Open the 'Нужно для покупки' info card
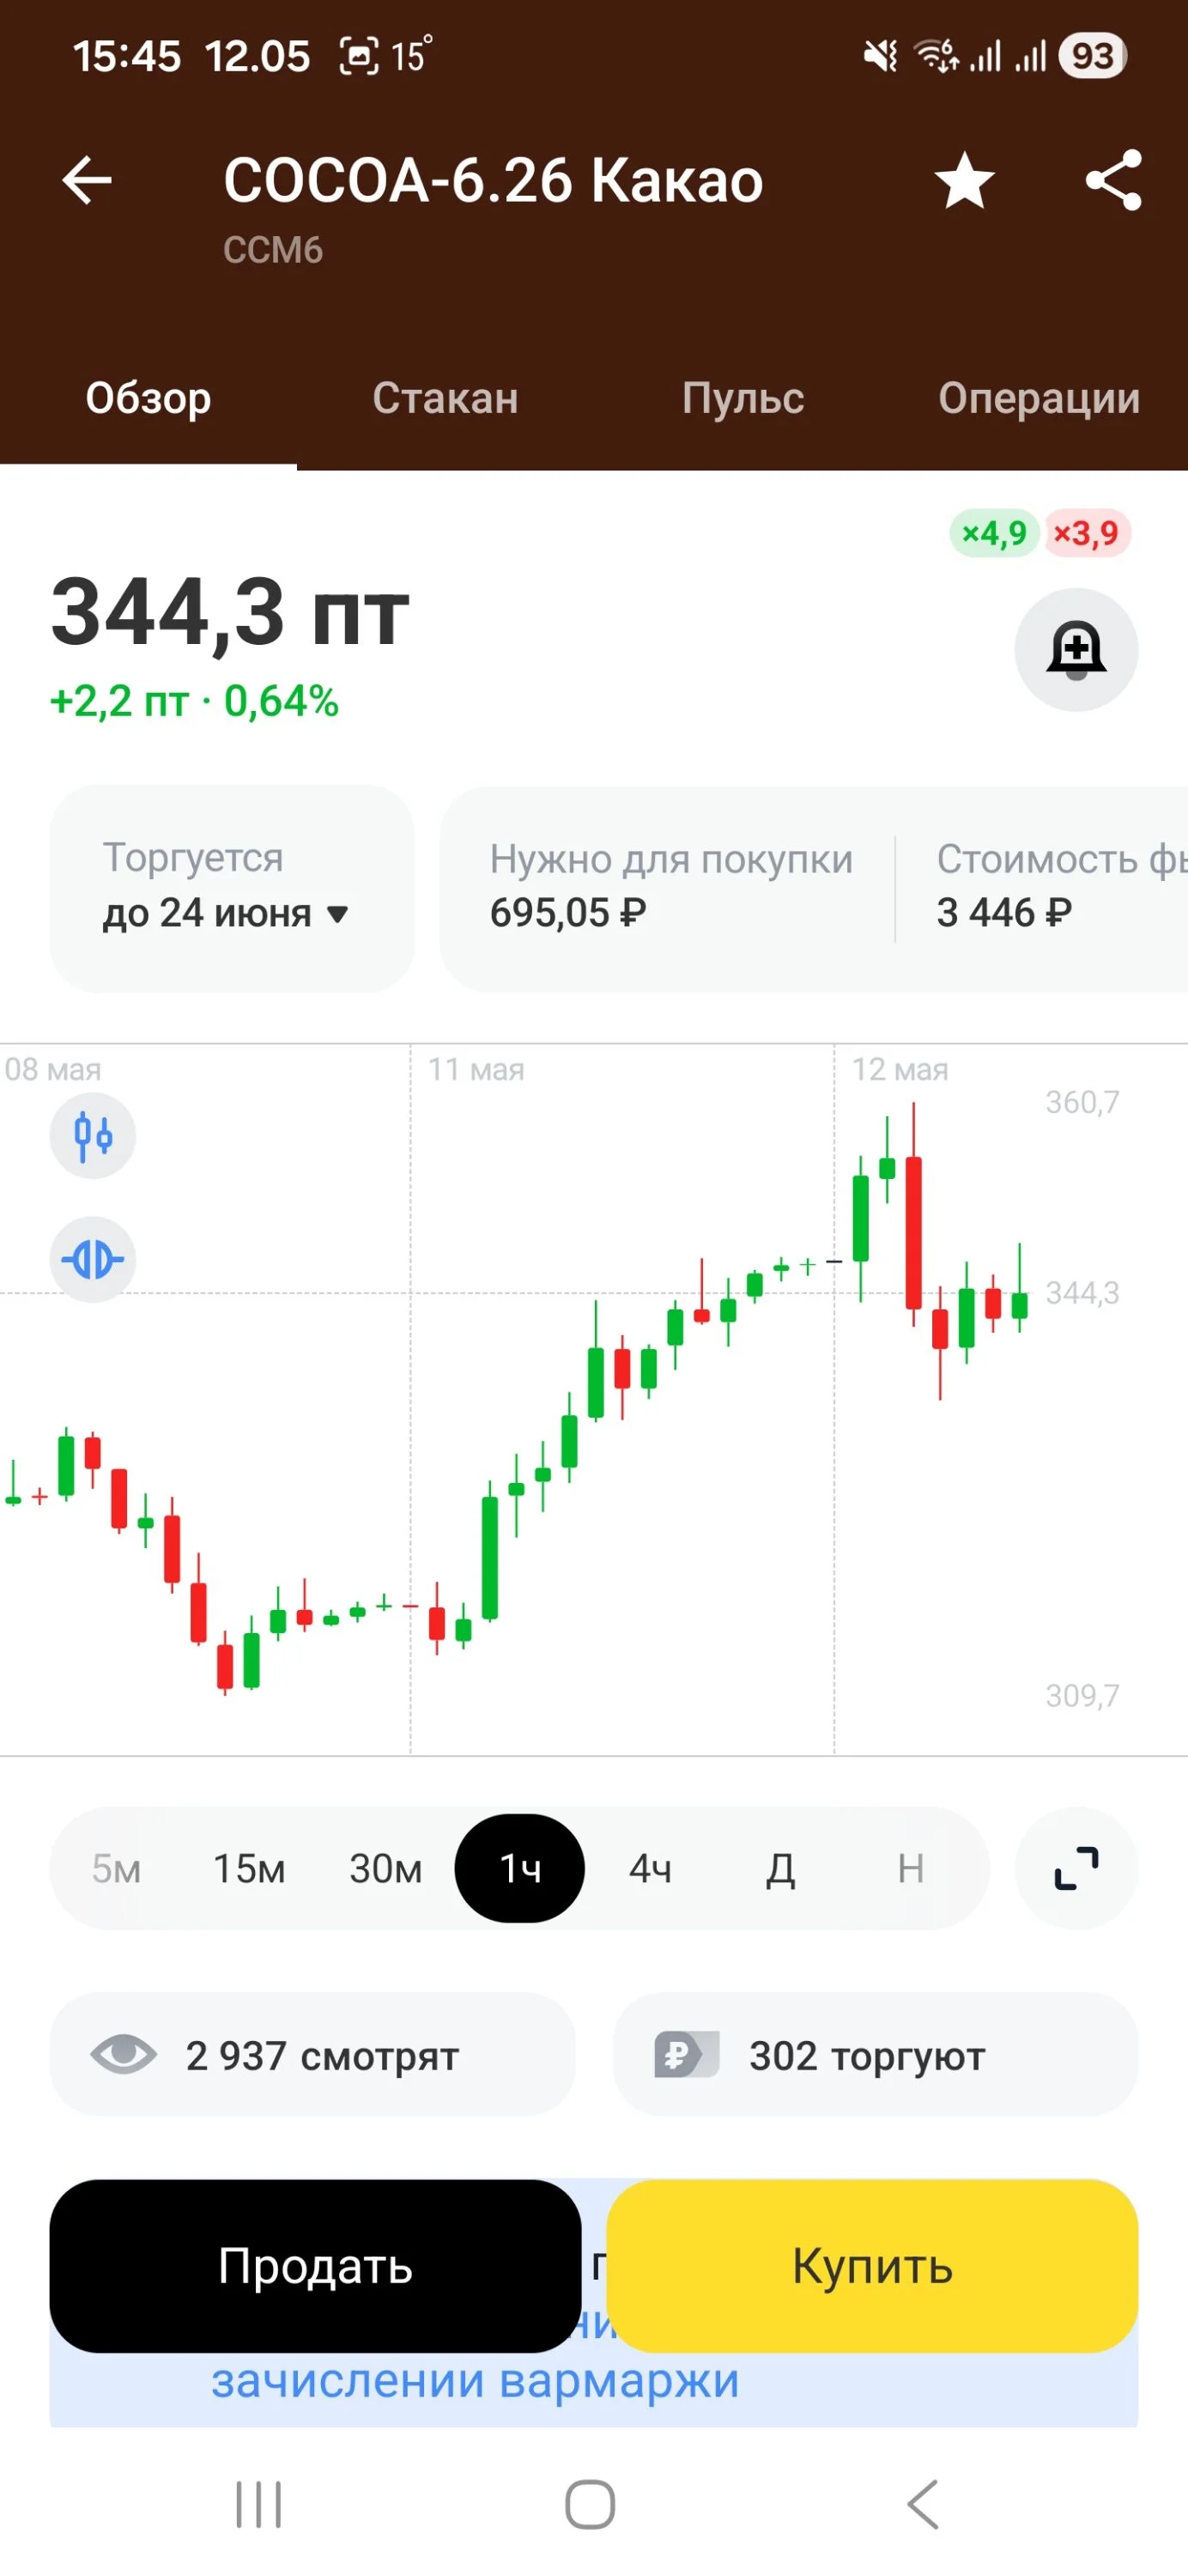Image resolution: width=1188 pixels, height=2576 pixels. pyautogui.click(x=668, y=888)
